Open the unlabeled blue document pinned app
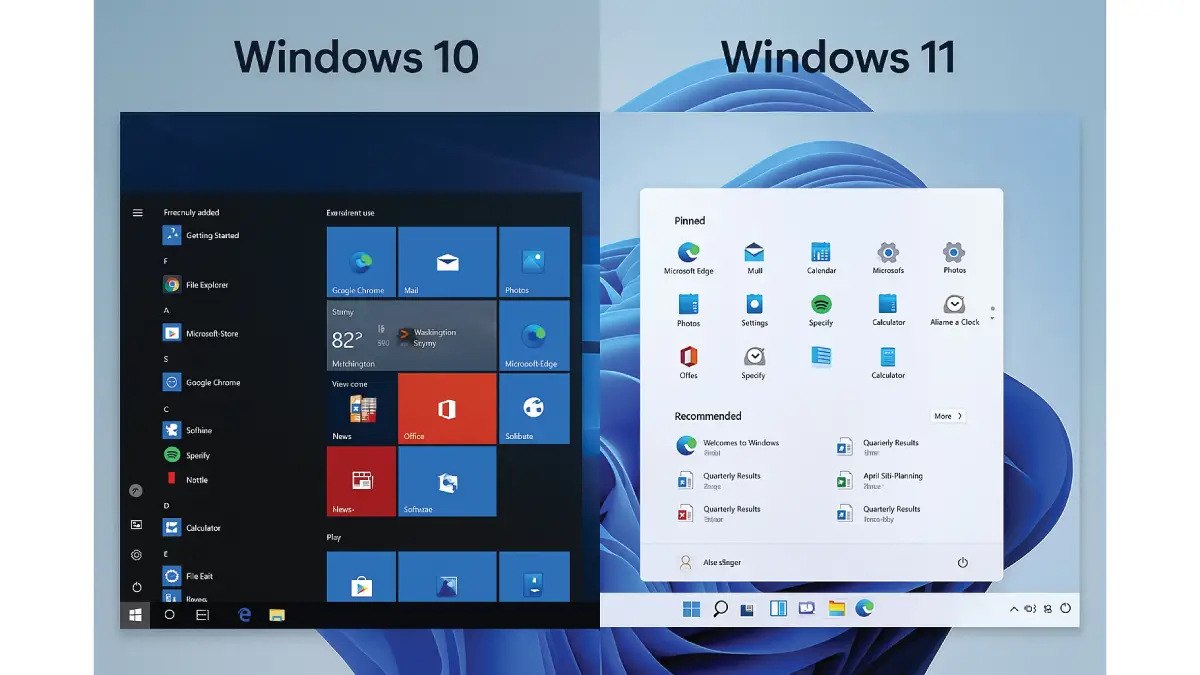 821,357
